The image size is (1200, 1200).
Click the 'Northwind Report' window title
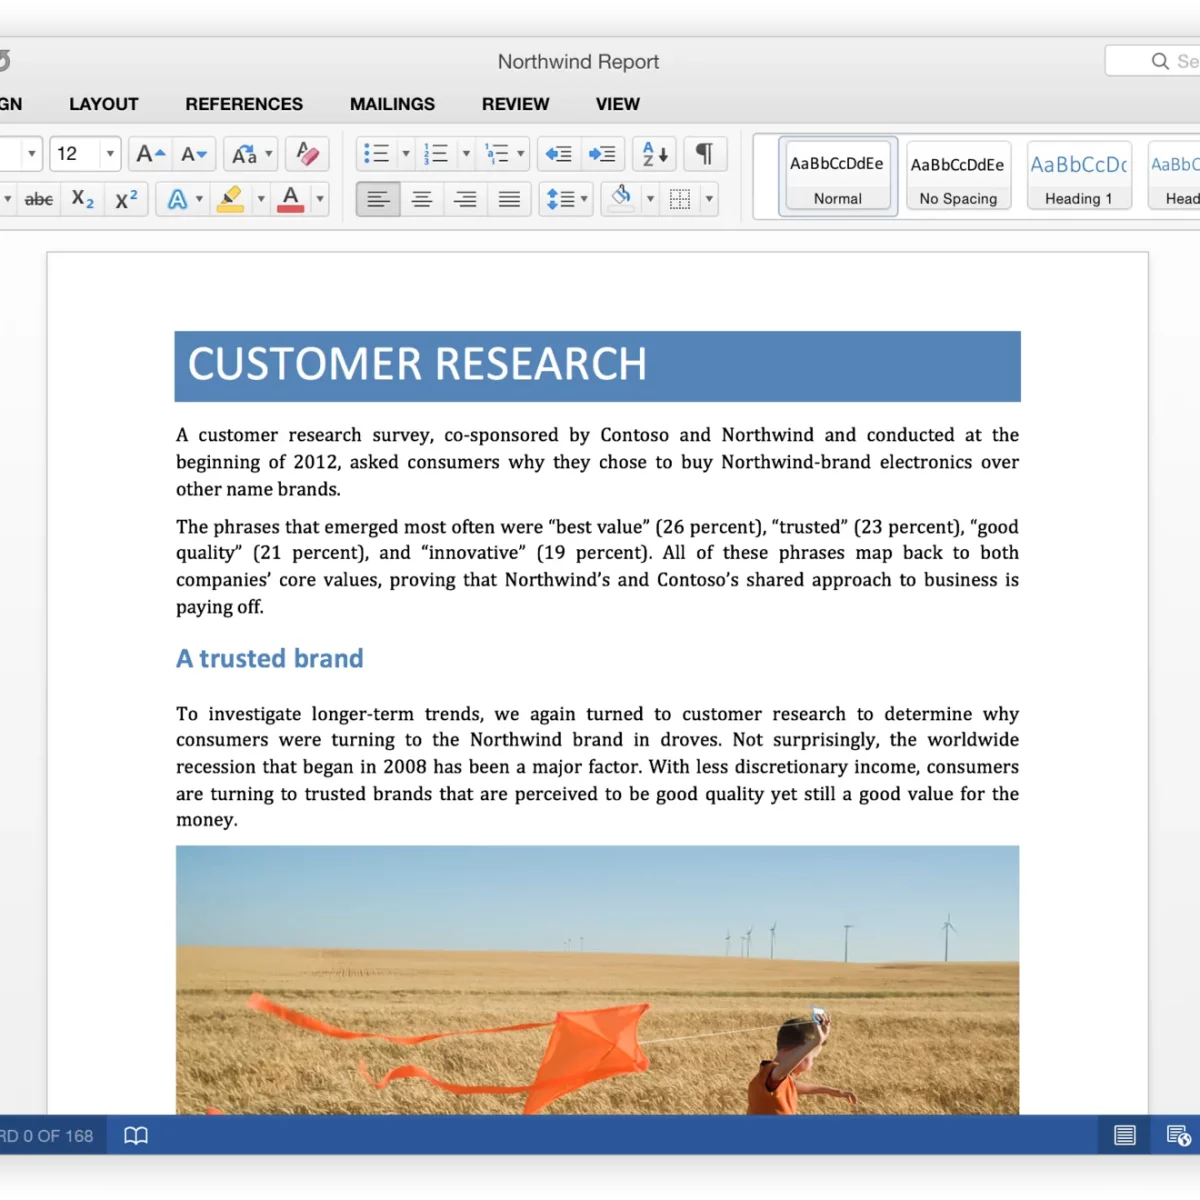[578, 62]
